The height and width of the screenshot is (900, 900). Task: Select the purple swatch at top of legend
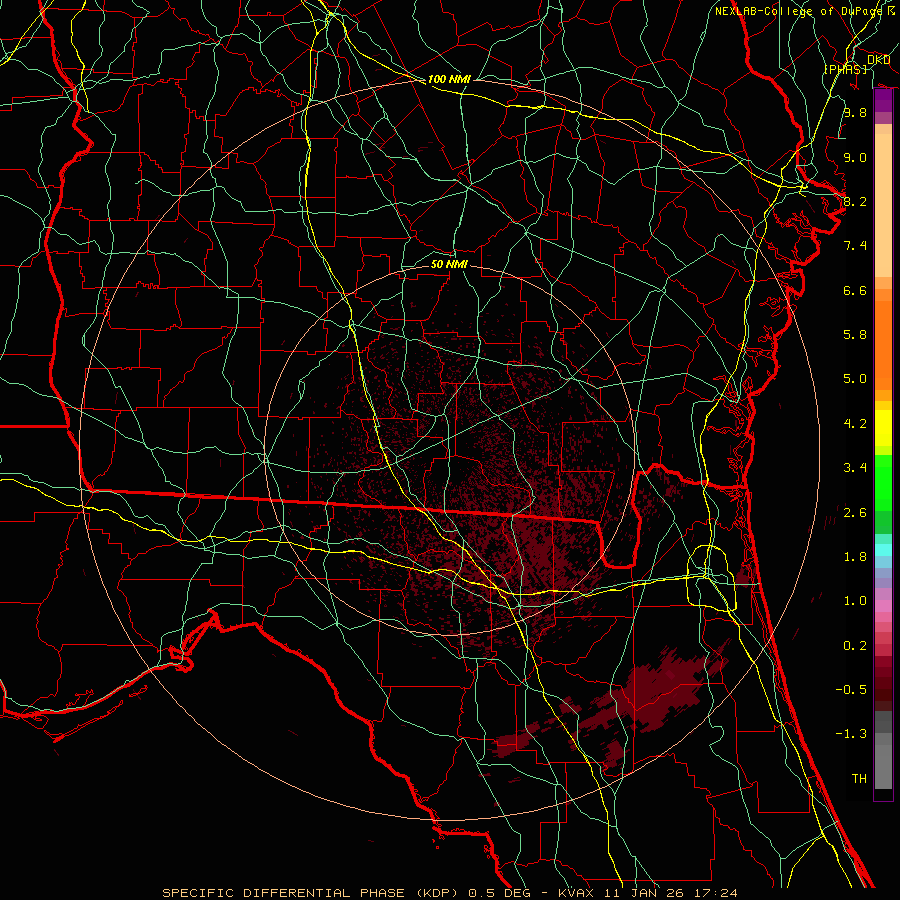(883, 100)
